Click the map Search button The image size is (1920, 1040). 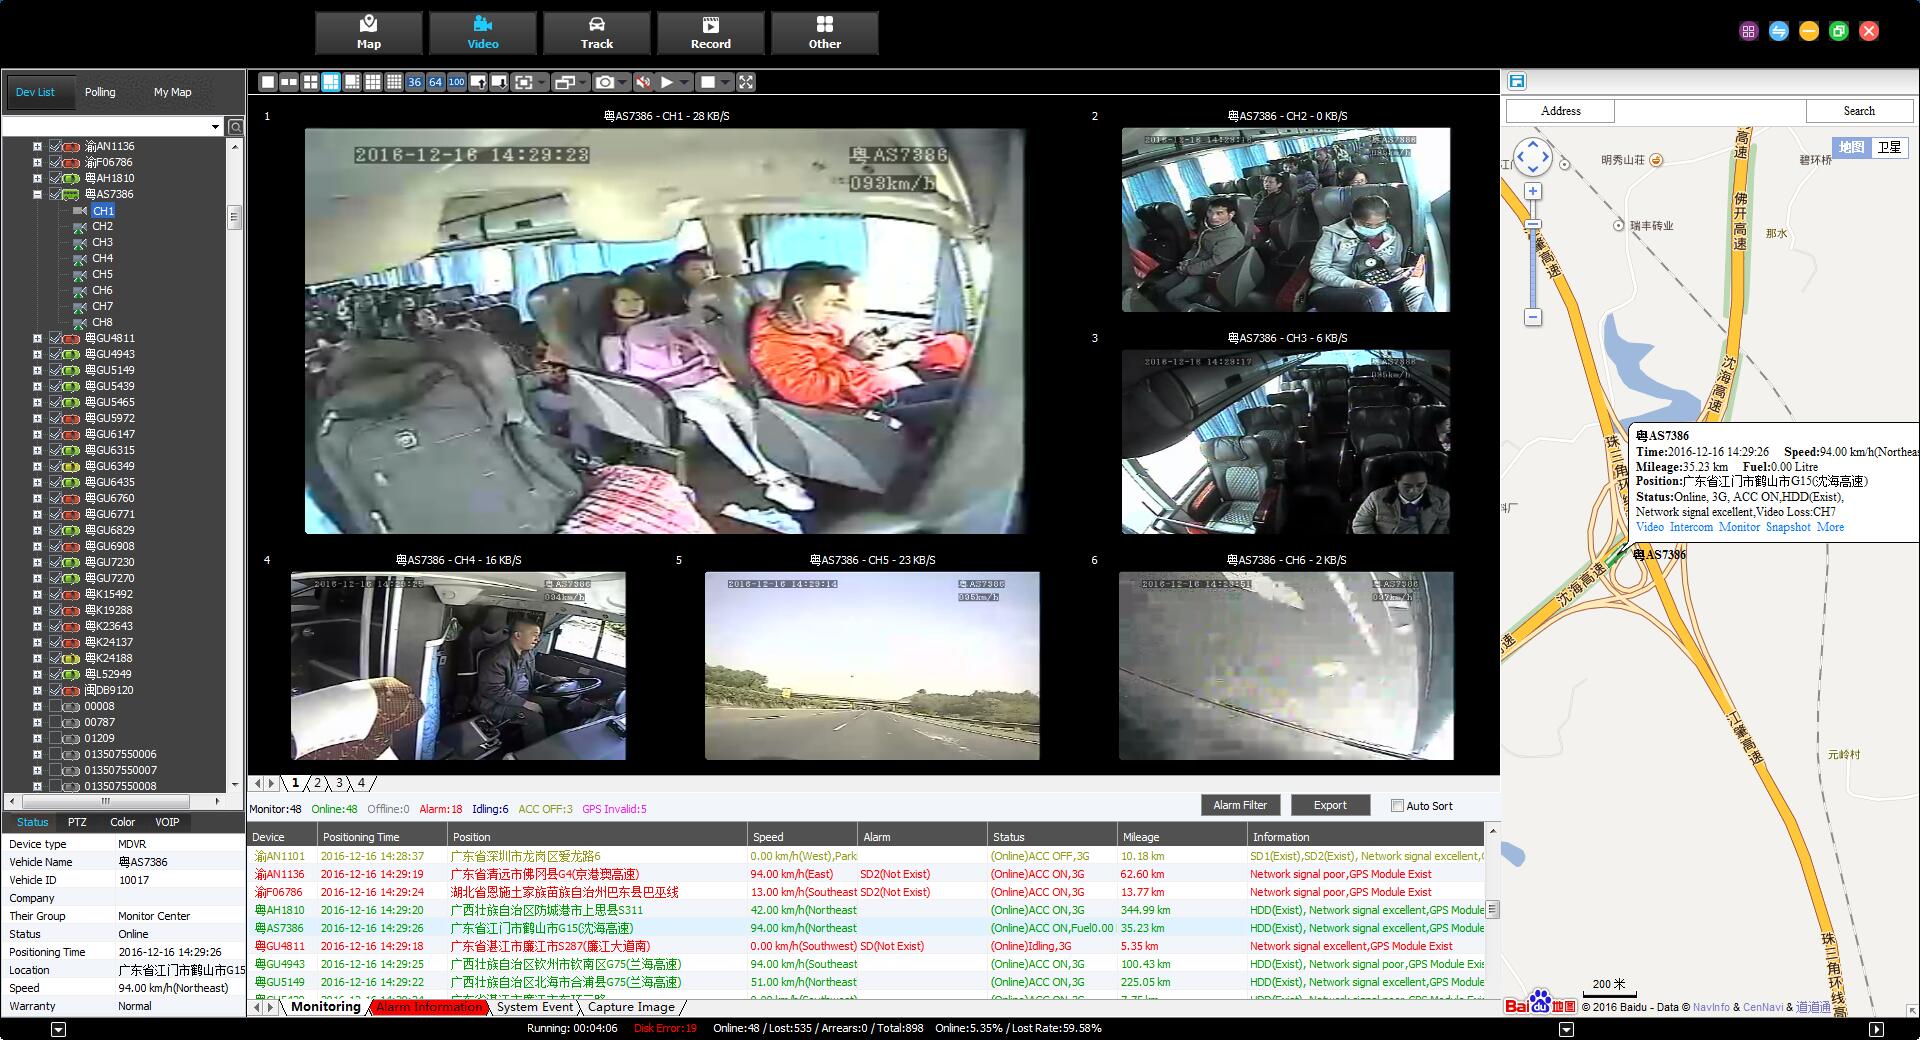1859,111
